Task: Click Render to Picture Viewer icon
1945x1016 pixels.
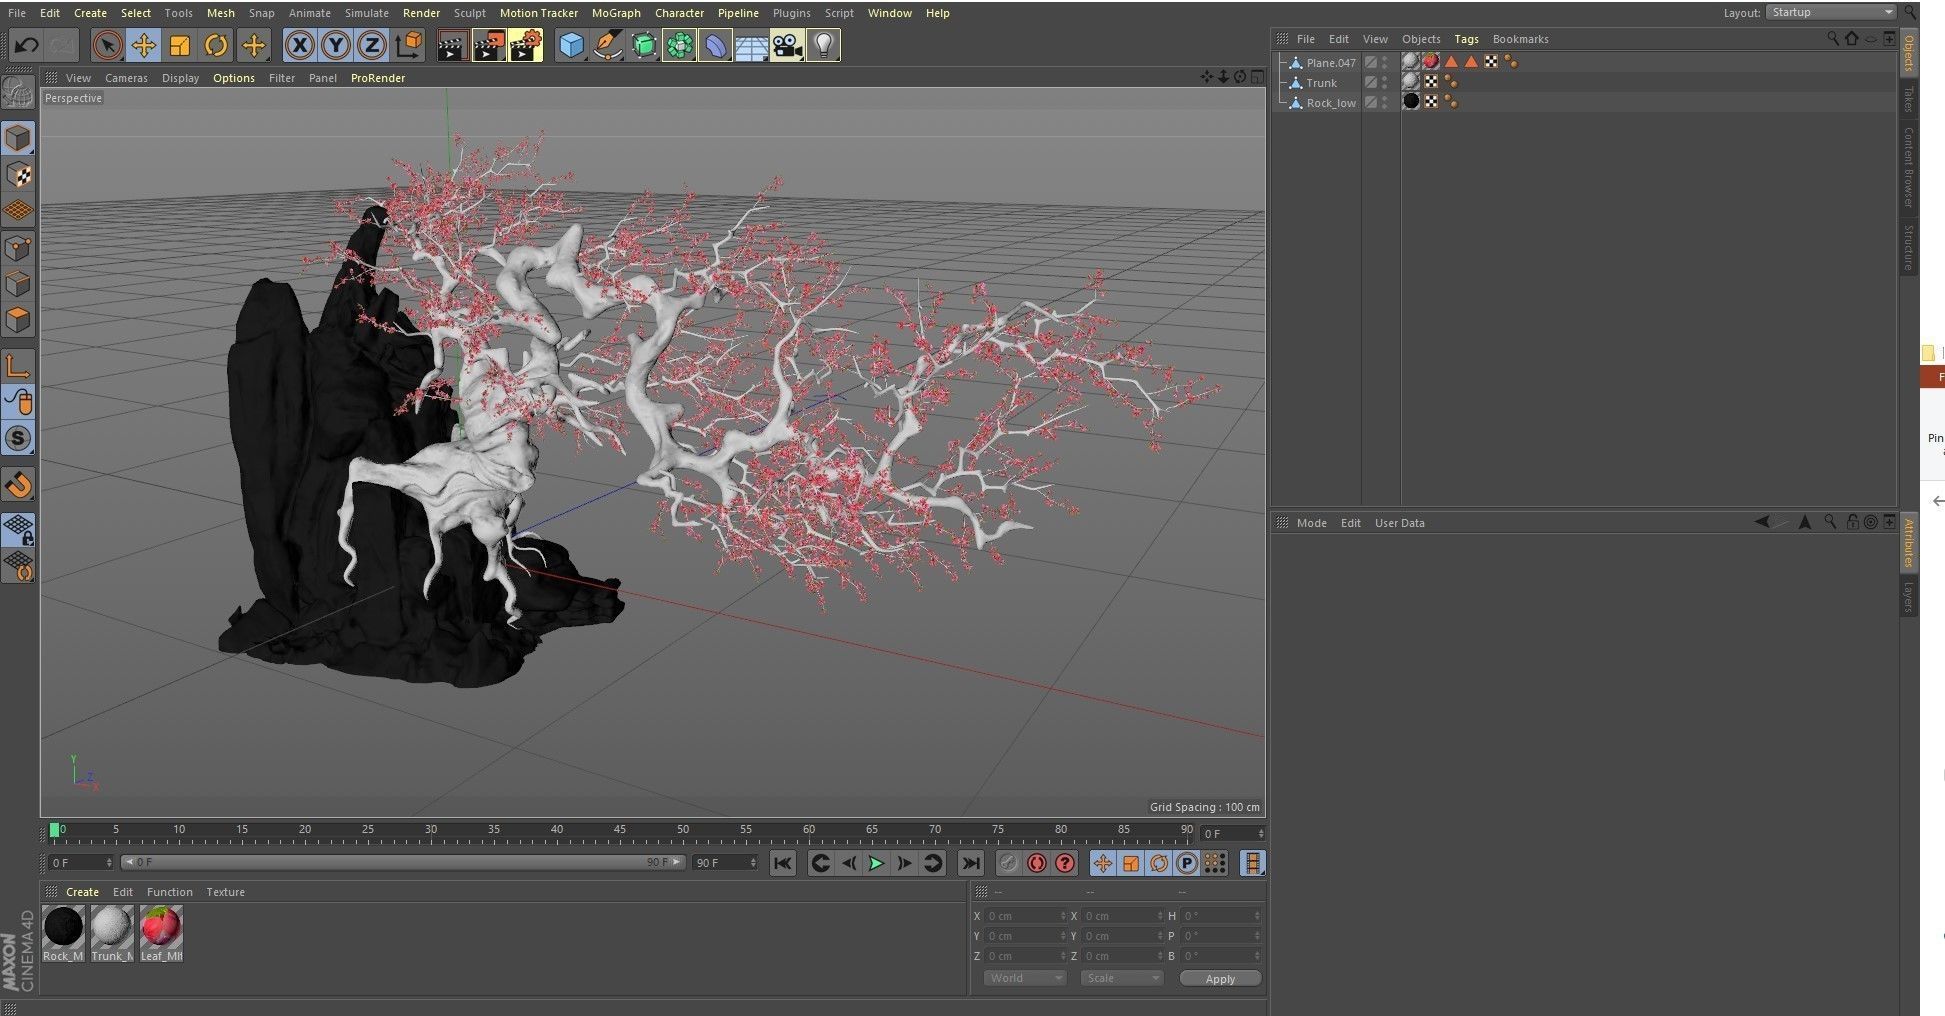Action: coord(489,45)
